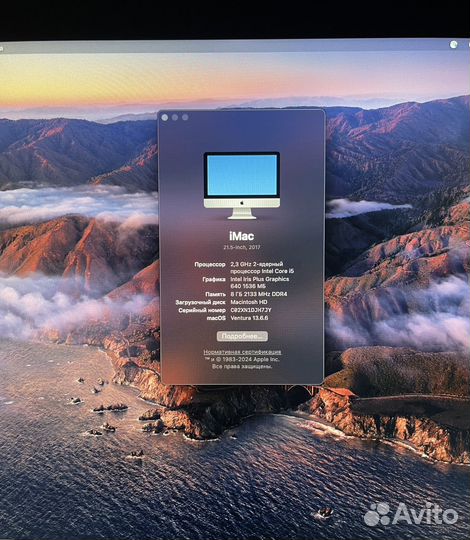Click the "Загрузочный диск" label
The height and width of the screenshot is (540, 470).
(200, 302)
